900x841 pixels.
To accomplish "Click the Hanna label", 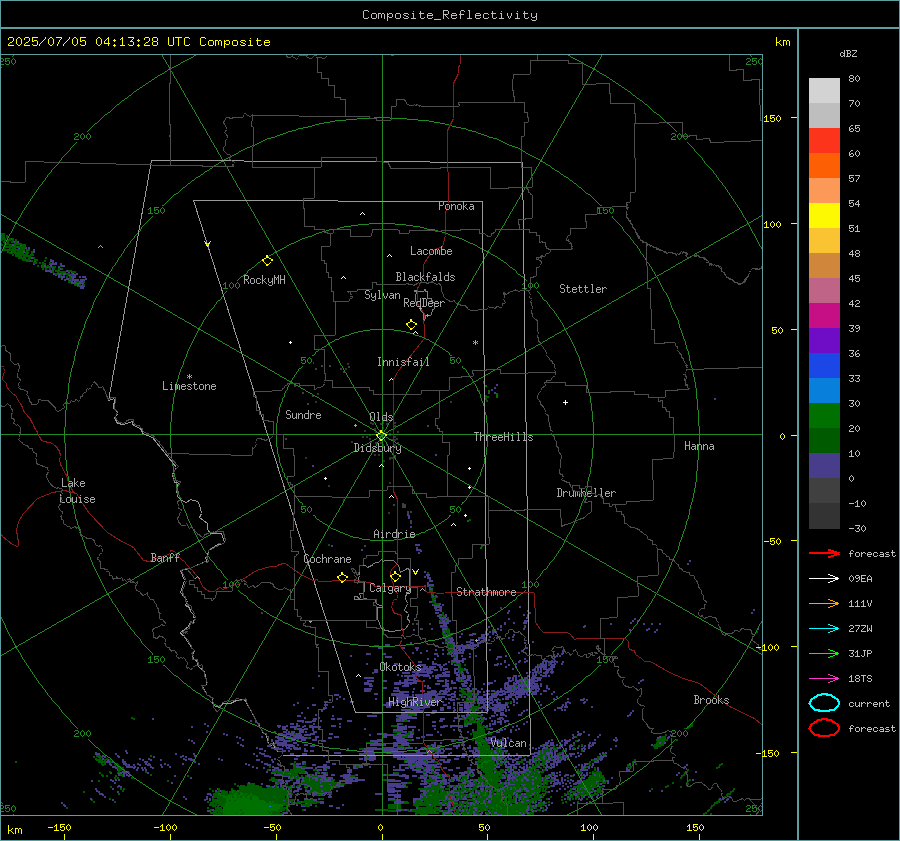I will pos(699,446).
